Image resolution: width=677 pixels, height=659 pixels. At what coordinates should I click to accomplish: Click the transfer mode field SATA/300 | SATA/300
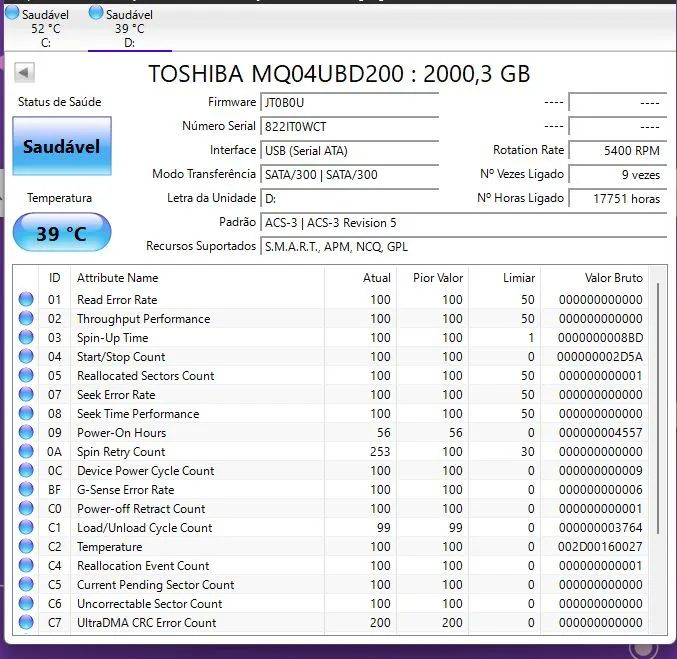pyautogui.click(x=349, y=174)
